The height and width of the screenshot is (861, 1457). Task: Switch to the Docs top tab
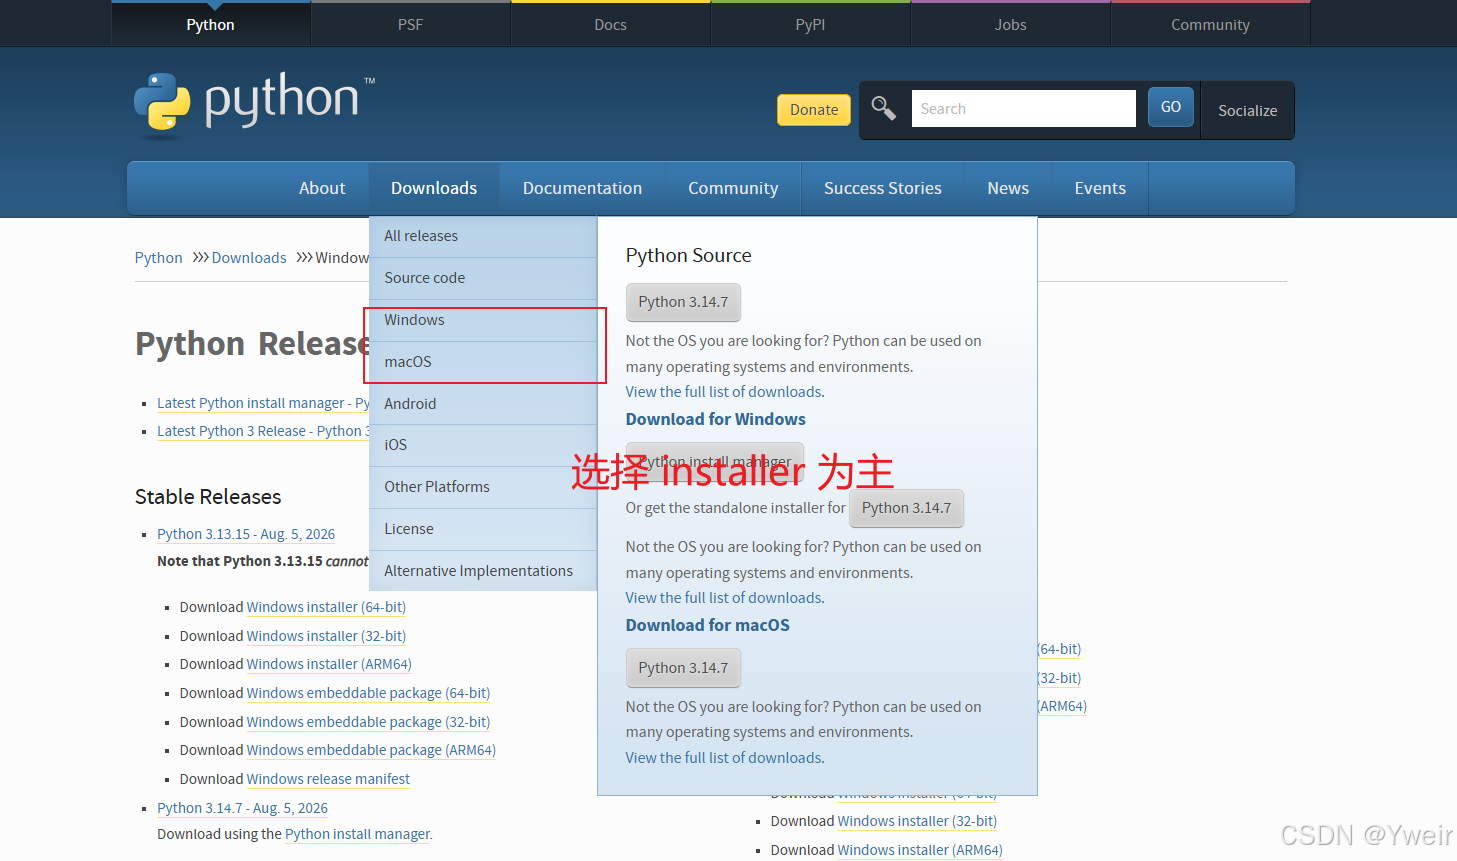(610, 24)
